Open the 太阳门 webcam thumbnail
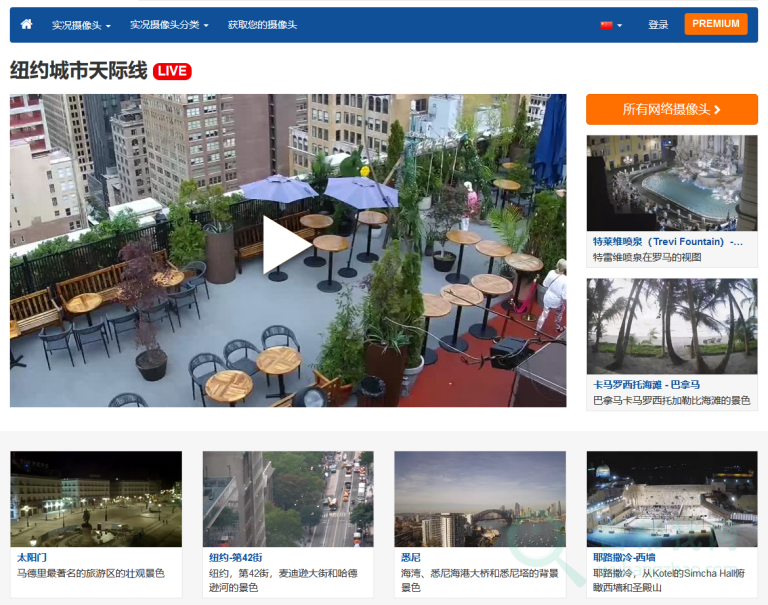768x605 pixels. pyautogui.click(x=96, y=498)
